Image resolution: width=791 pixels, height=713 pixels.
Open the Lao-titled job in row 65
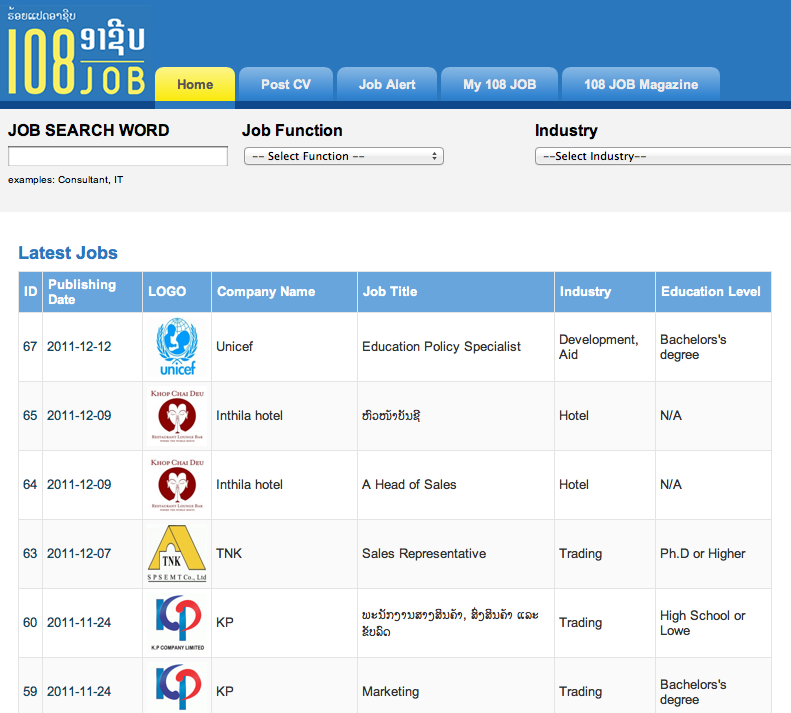[391, 416]
